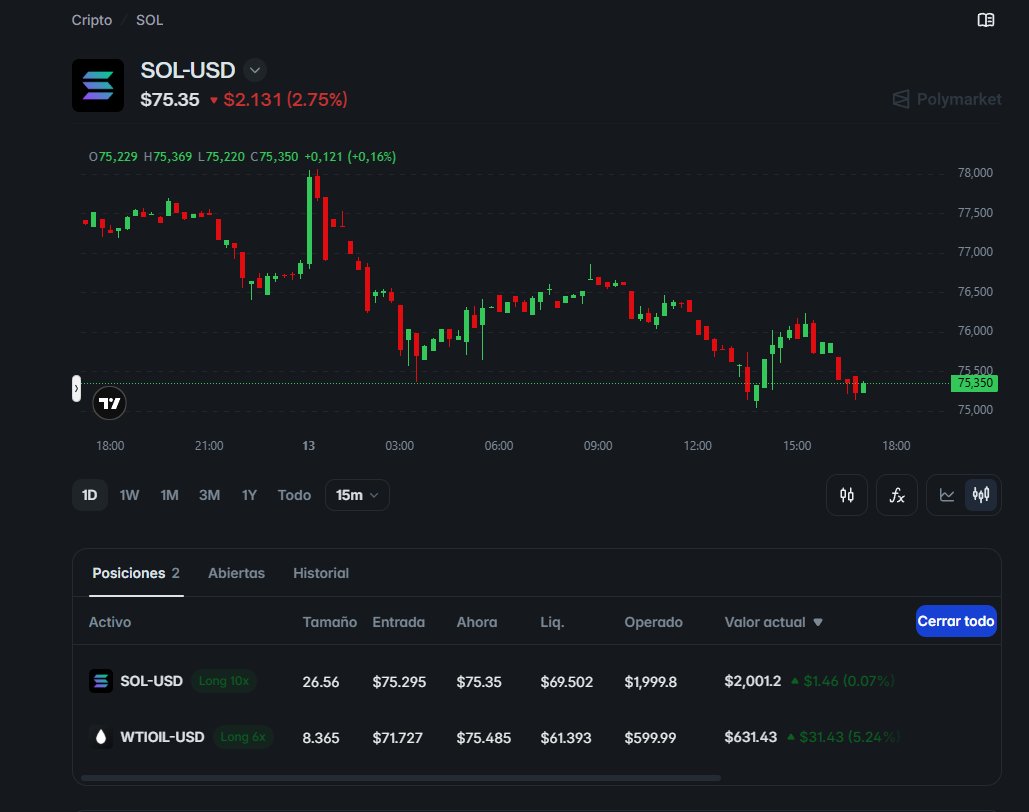
Task: Click the 75,350 current price label
Action: coord(974,383)
